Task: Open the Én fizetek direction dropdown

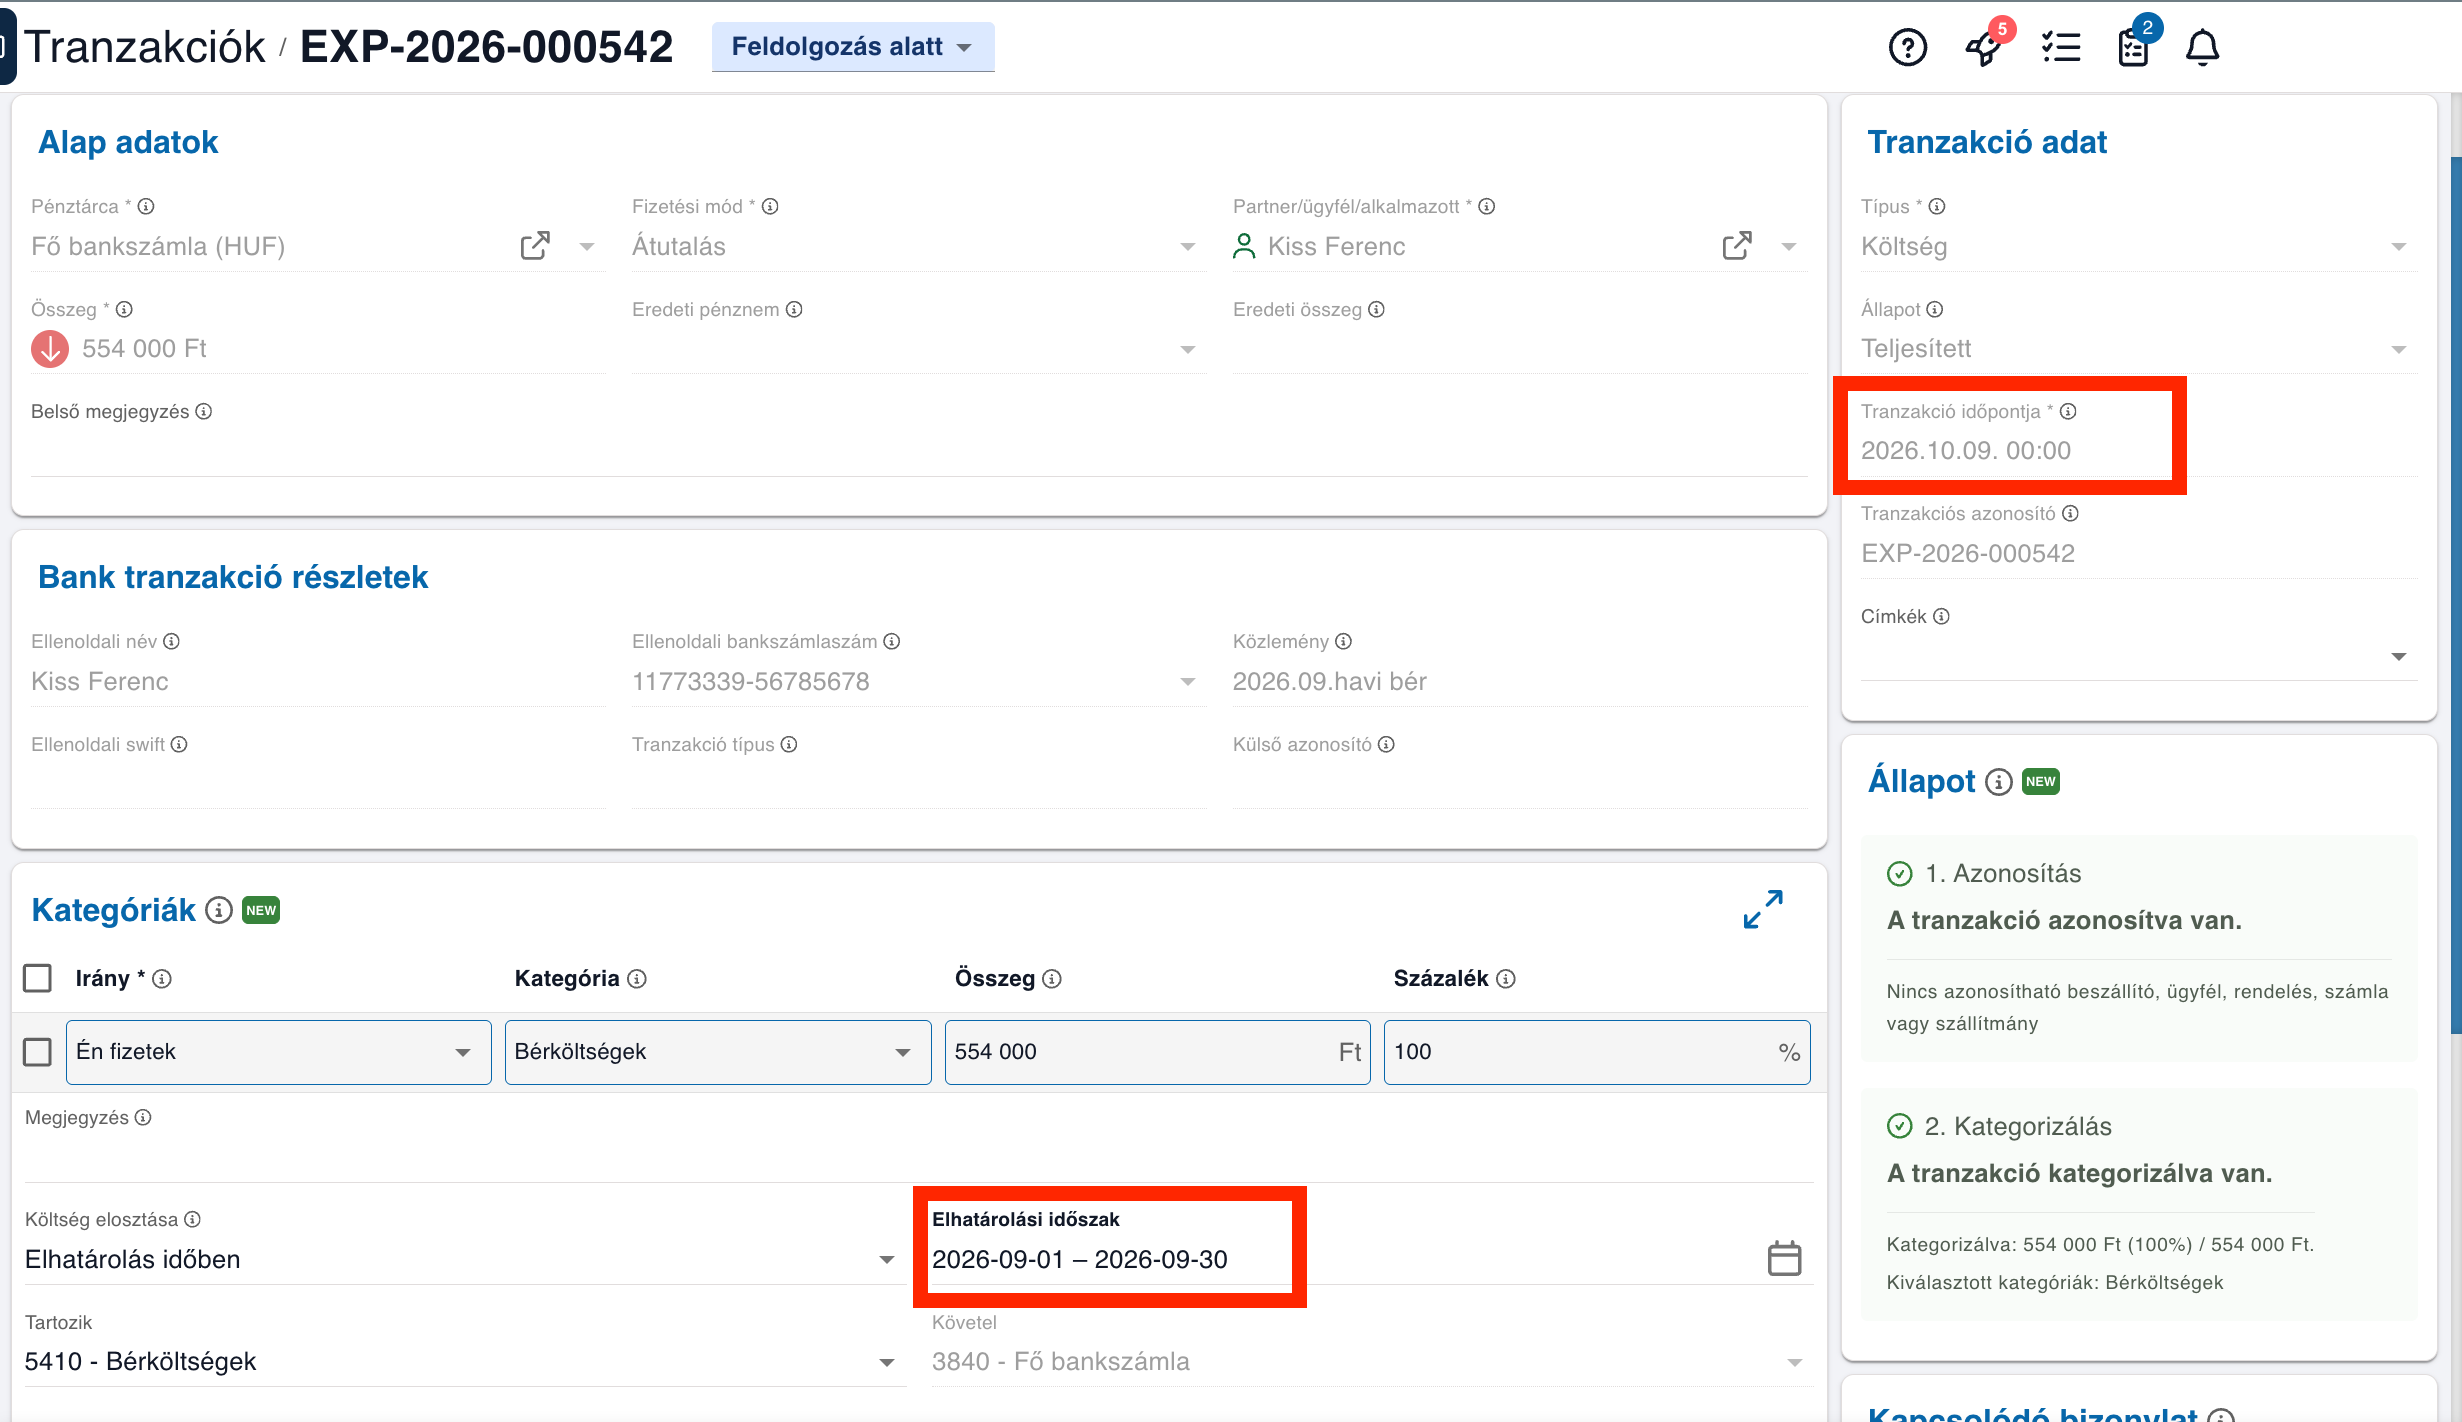Action: pos(278,1052)
